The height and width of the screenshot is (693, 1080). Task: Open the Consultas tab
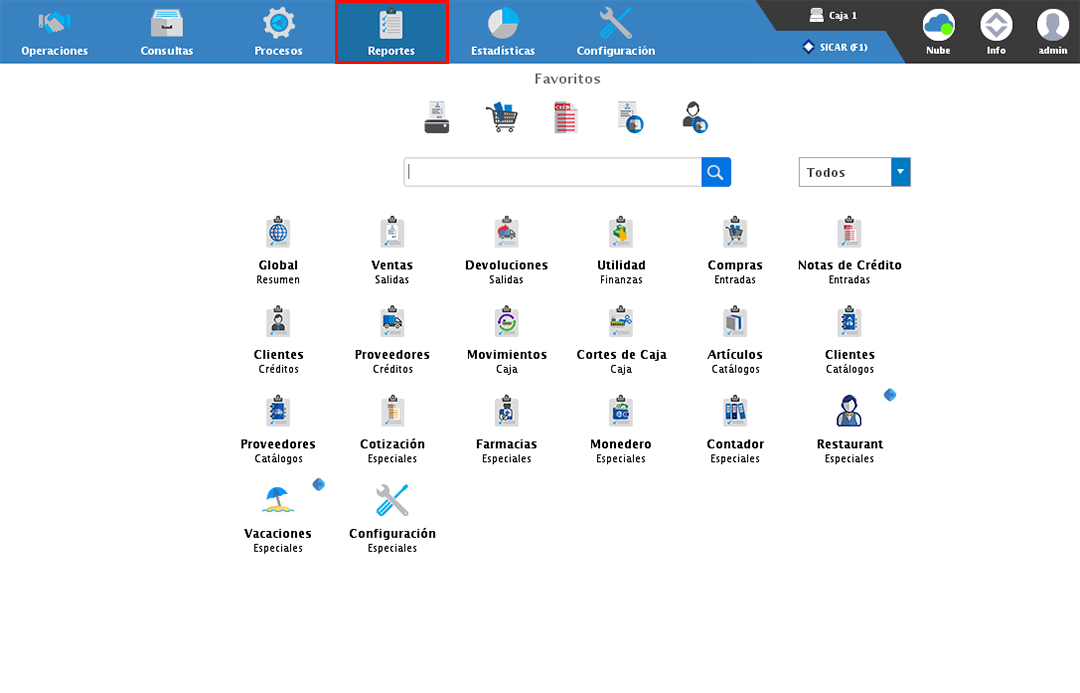click(167, 32)
